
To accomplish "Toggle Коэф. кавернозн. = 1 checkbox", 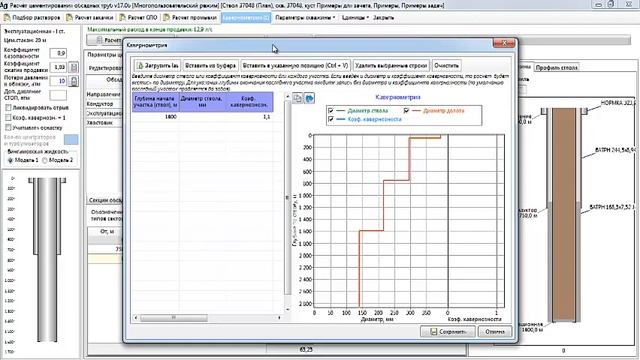I will [8, 118].
